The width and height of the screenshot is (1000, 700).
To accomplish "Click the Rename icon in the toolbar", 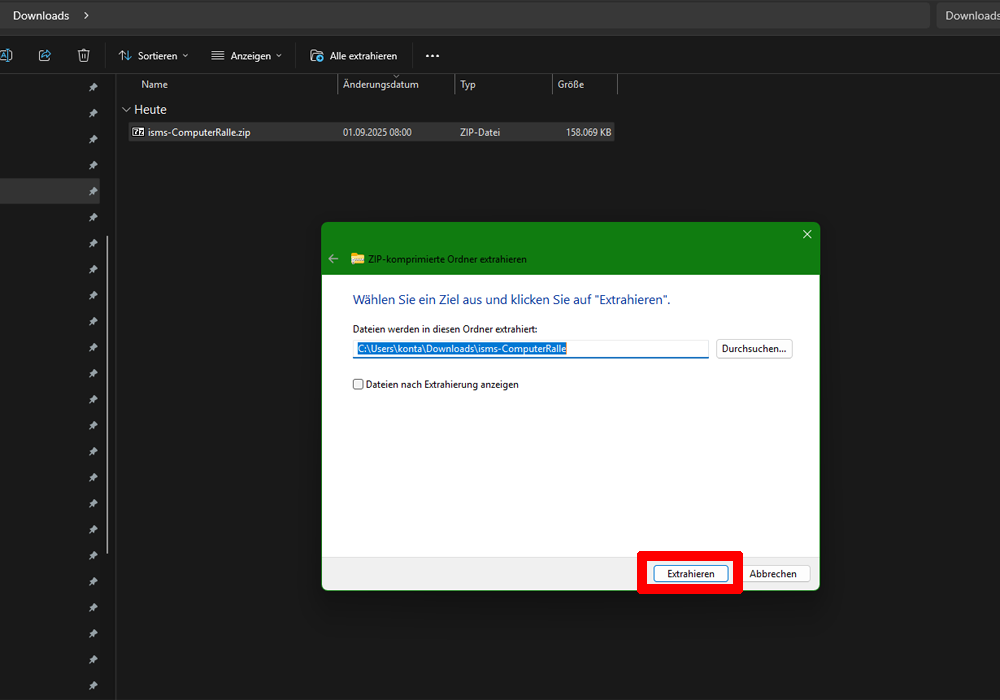I will (5, 56).
